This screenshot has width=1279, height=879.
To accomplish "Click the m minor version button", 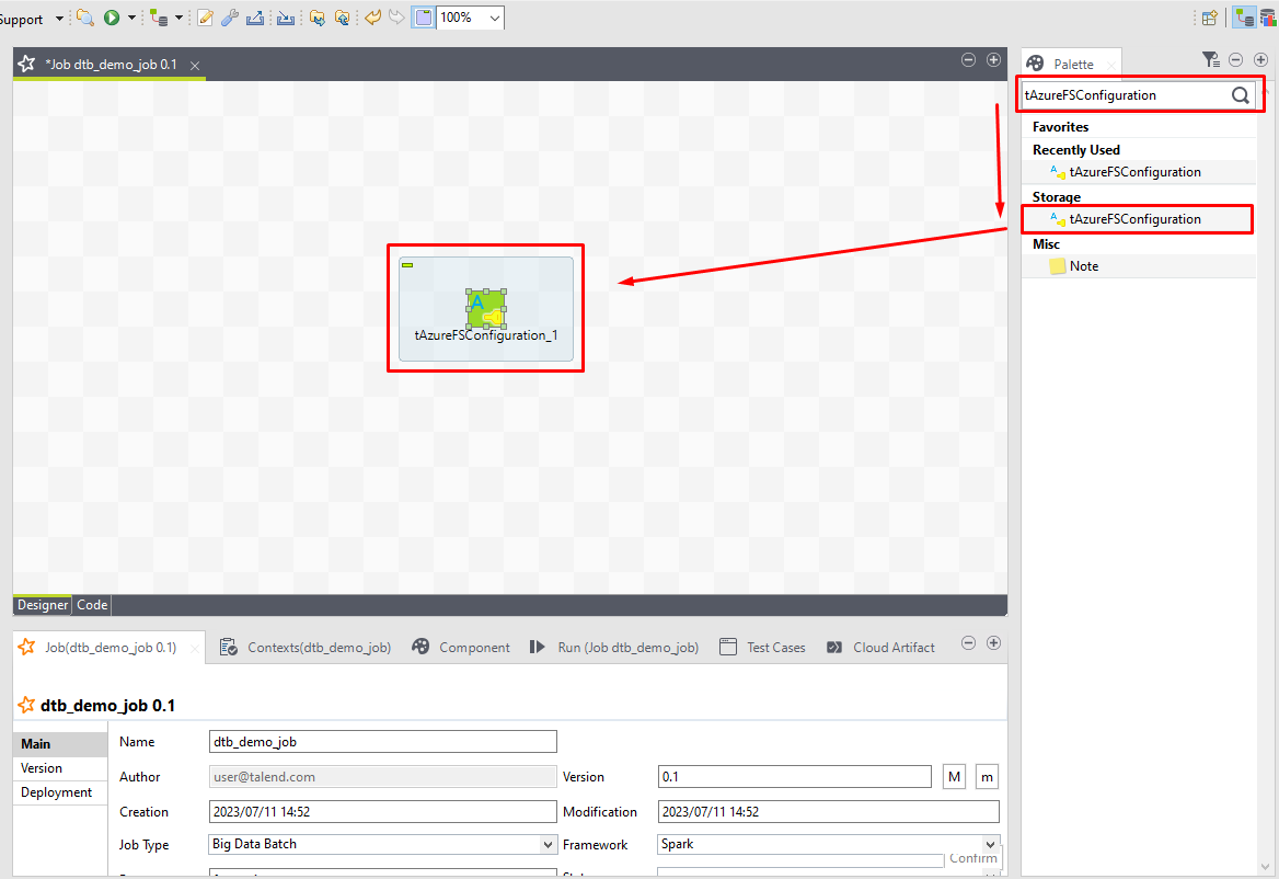I will [987, 777].
